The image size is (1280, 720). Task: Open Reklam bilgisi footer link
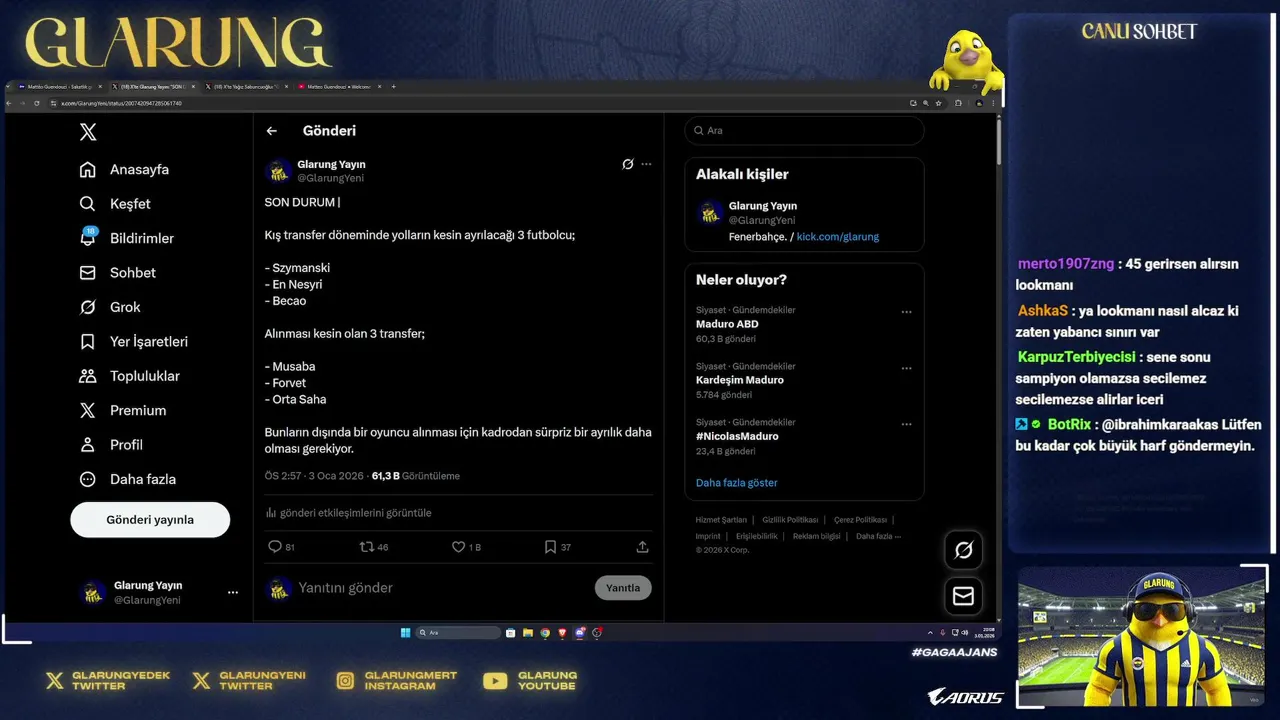pyautogui.click(x=817, y=536)
